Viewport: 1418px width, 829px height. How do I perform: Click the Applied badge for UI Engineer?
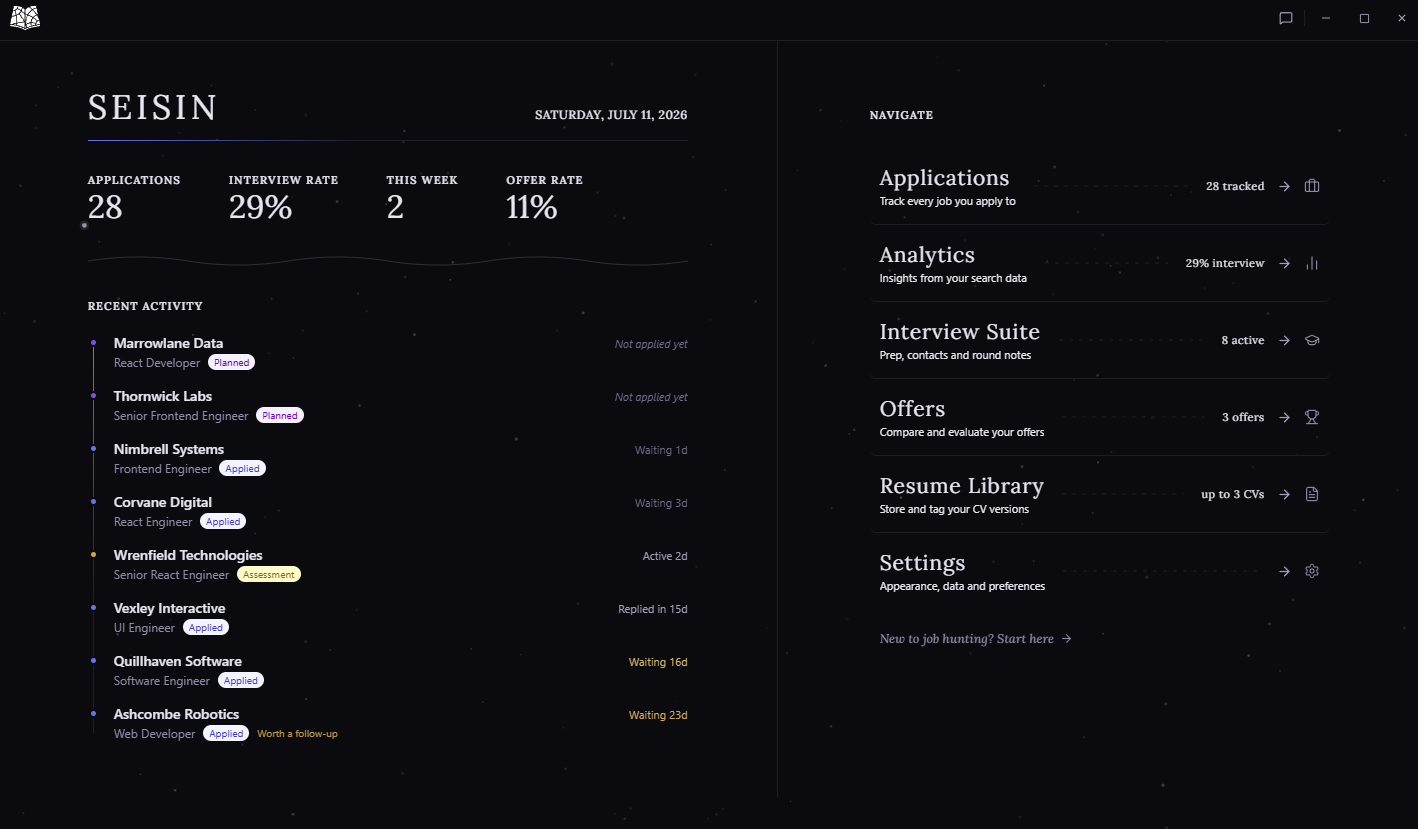point(206,628)
